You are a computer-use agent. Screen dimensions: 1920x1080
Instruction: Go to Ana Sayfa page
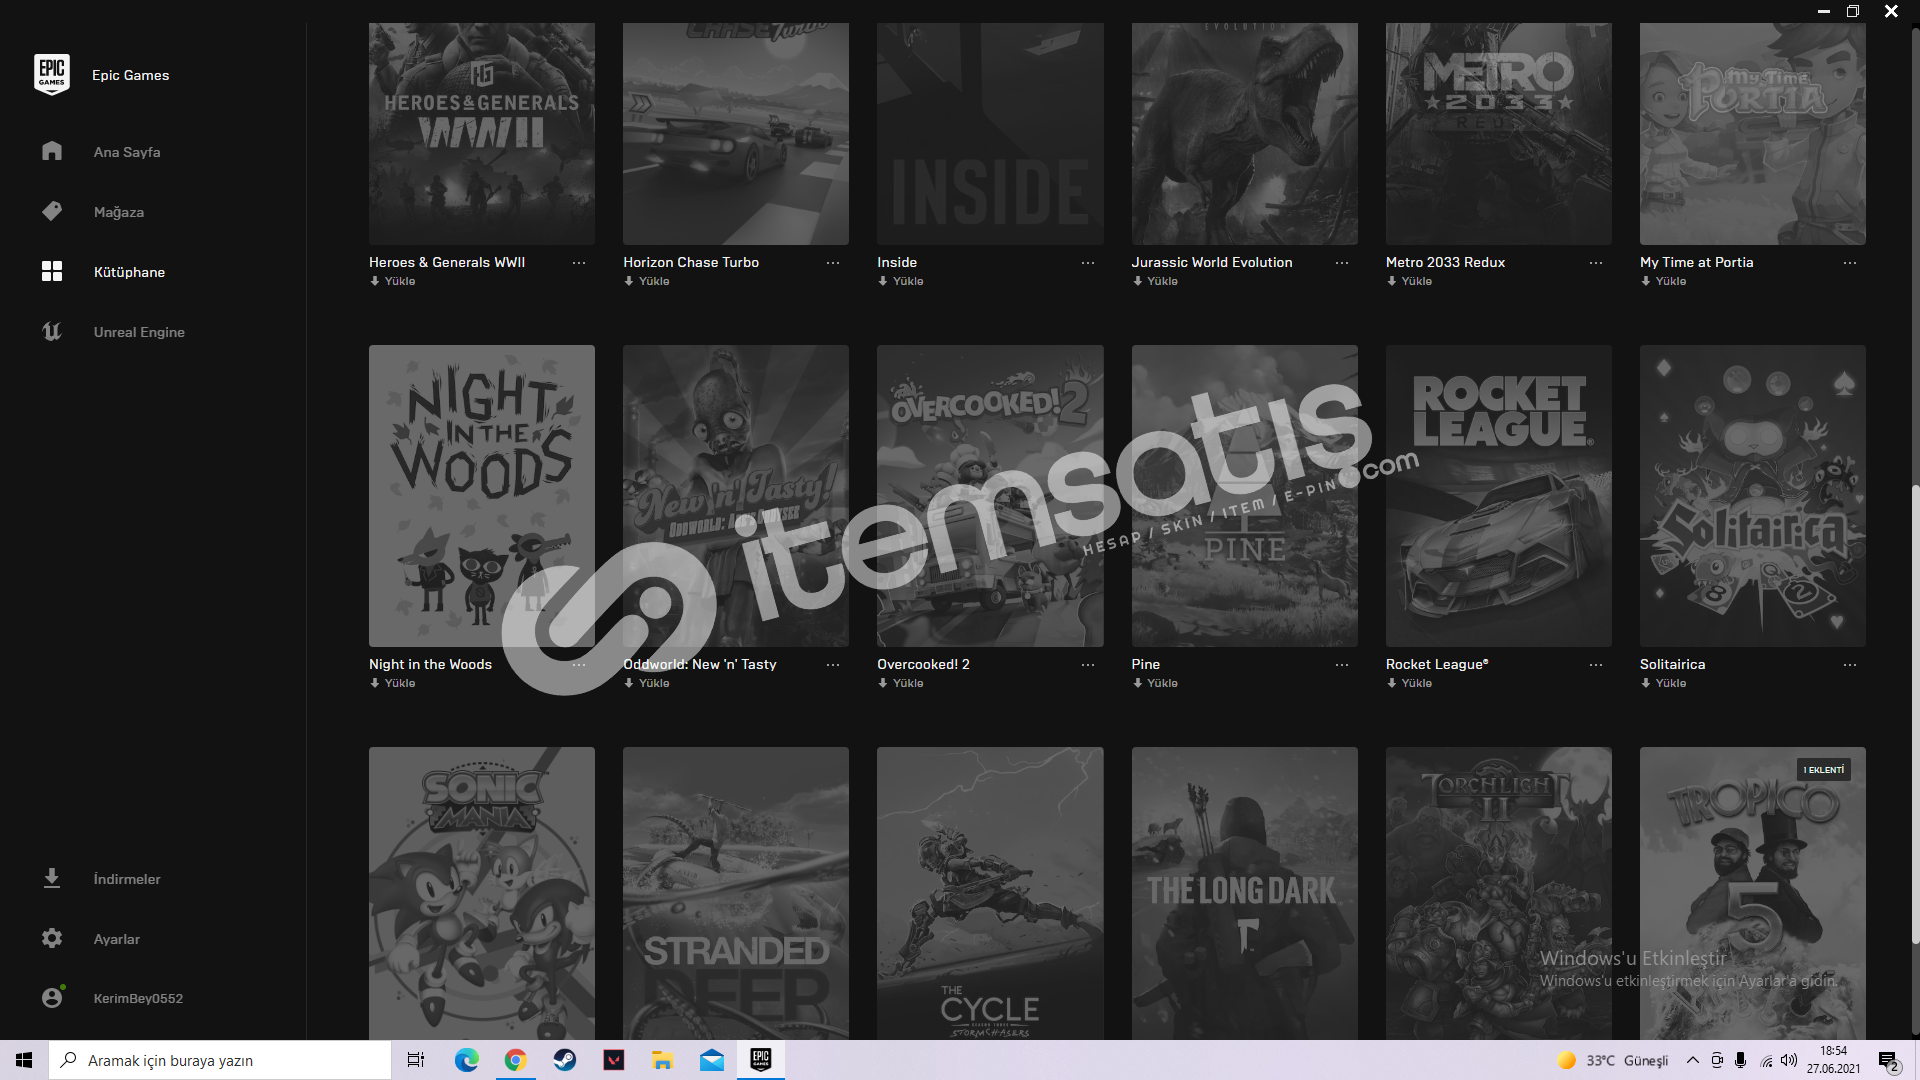point(127,152)
